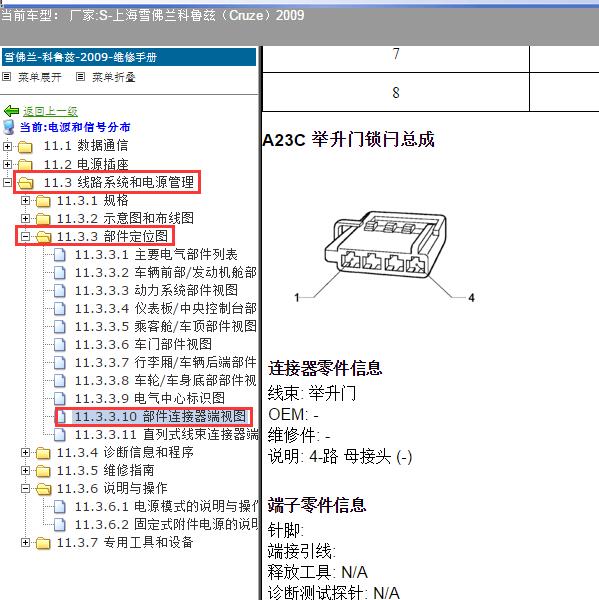Expand the 11.2 电源插座 folder
The width and height of the screenshot is (599, 600).
pos(7,164)
